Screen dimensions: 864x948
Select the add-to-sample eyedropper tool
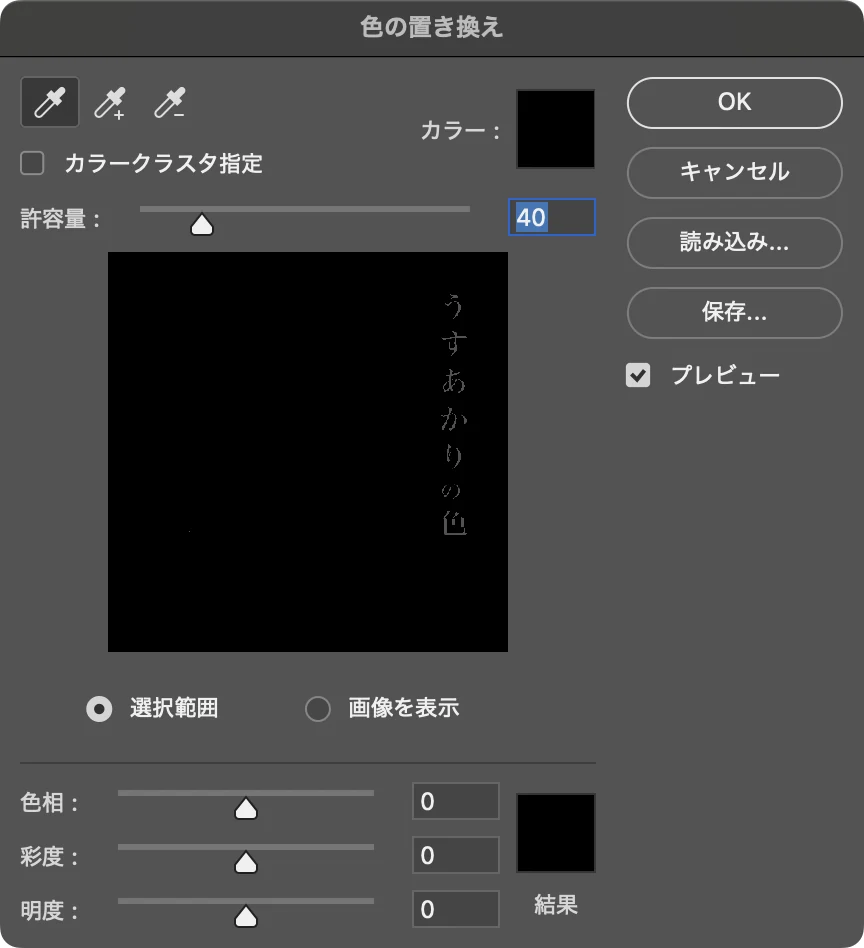click(110, 103)
